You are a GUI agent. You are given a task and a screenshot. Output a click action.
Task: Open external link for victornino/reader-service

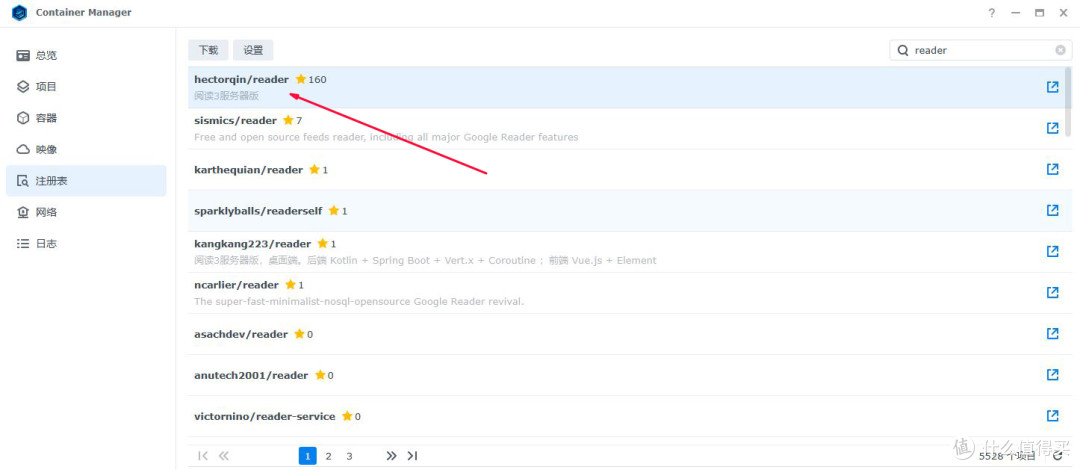coord(1052,416)
